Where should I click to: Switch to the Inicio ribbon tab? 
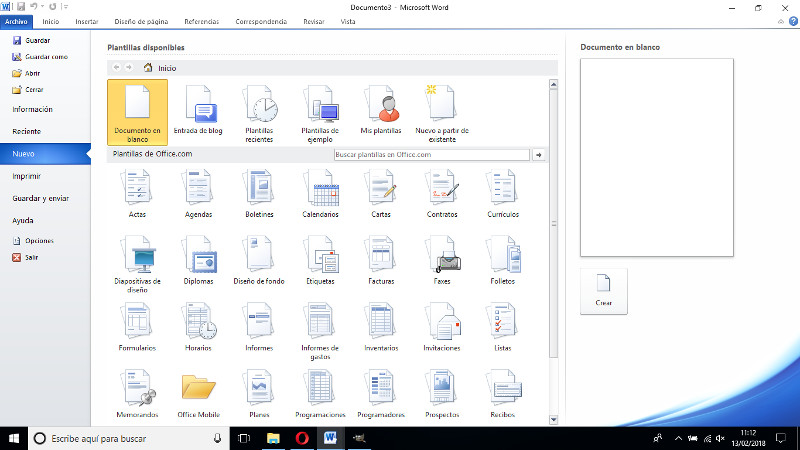click(51, 21)
